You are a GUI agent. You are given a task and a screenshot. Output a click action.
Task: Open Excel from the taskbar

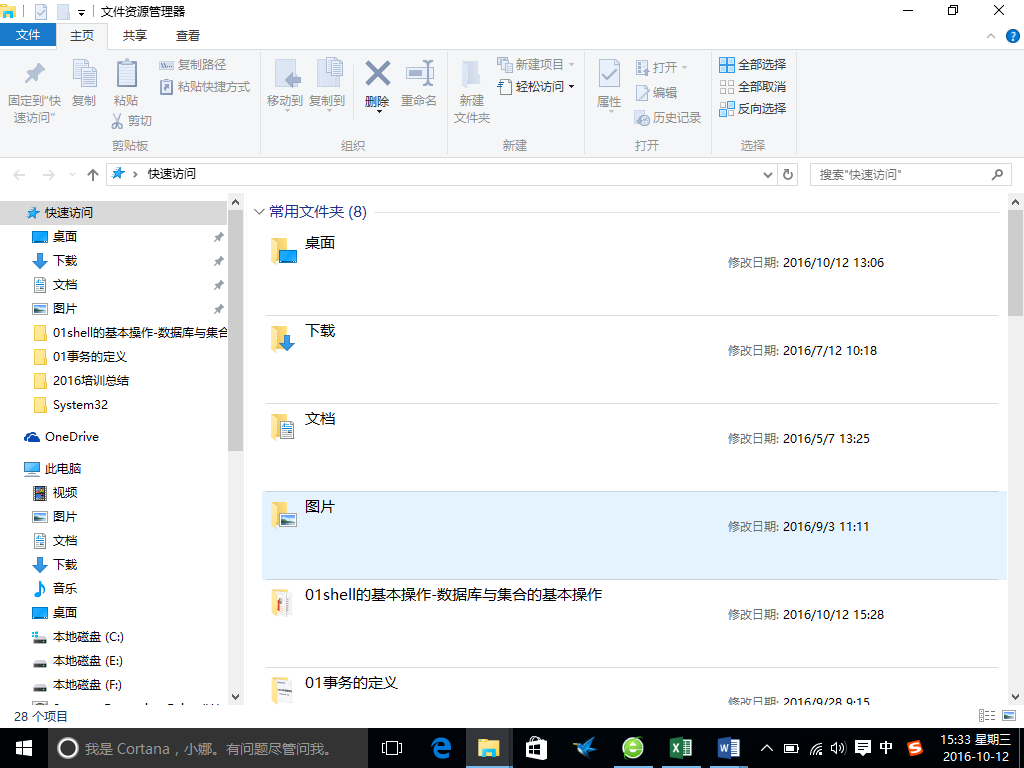tap(680, 748)
